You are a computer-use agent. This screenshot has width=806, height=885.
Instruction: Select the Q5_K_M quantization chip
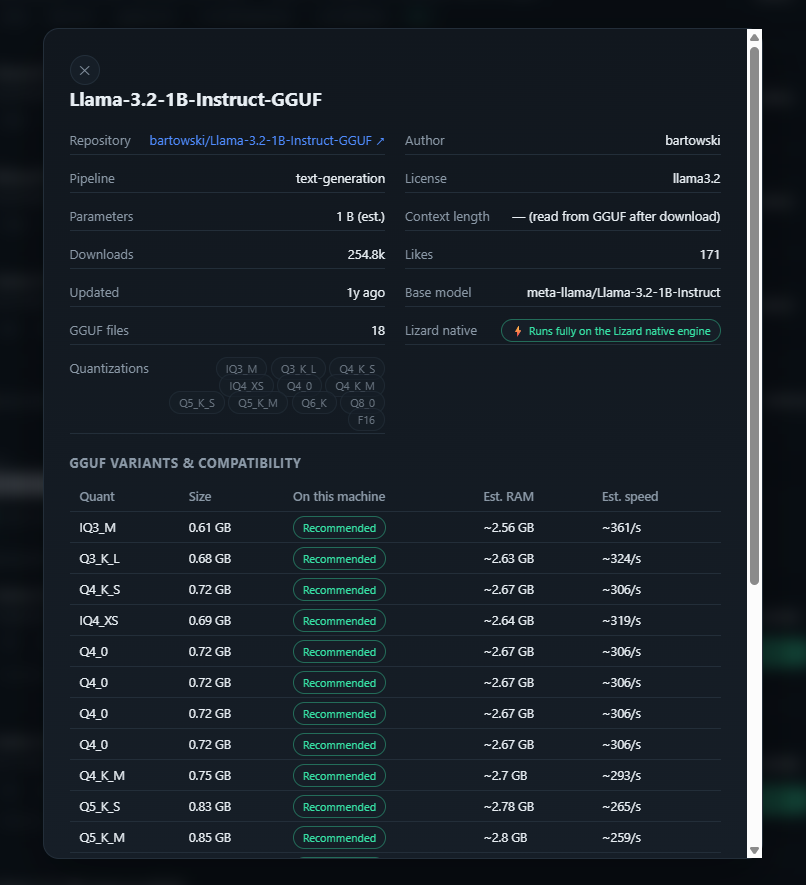pos(258,403)
